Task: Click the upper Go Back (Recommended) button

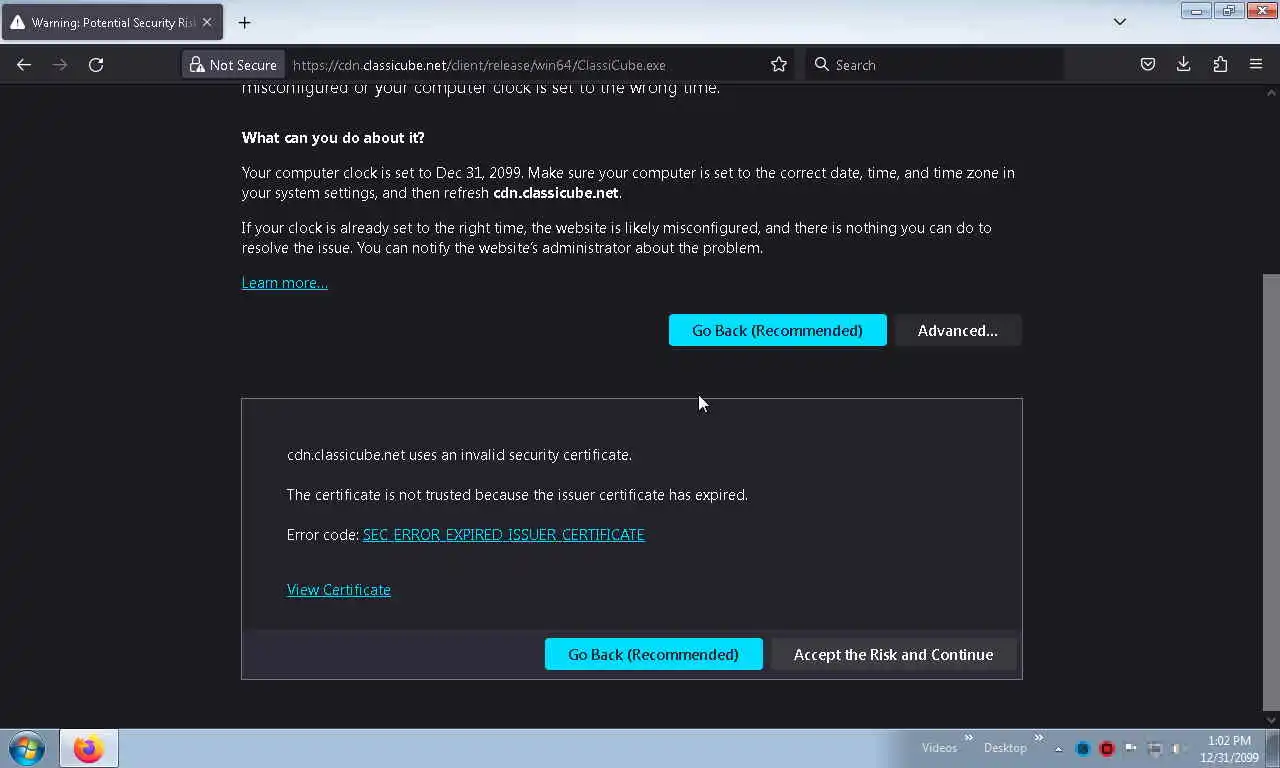Action: click(x=777, y=330)
